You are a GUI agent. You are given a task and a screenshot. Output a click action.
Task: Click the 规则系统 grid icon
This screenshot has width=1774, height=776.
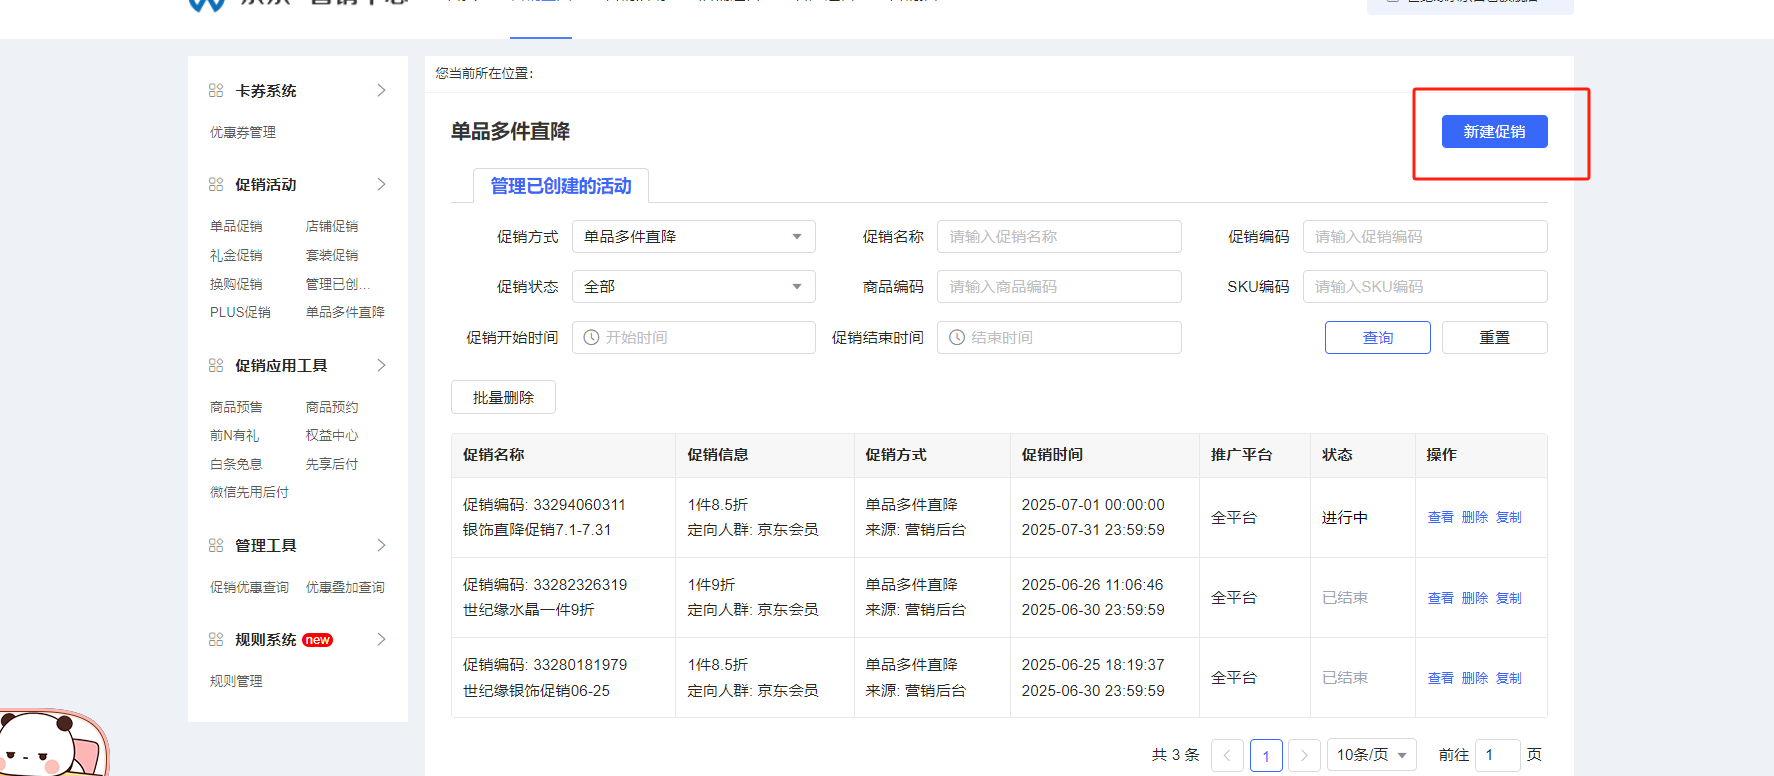(215, 640)
